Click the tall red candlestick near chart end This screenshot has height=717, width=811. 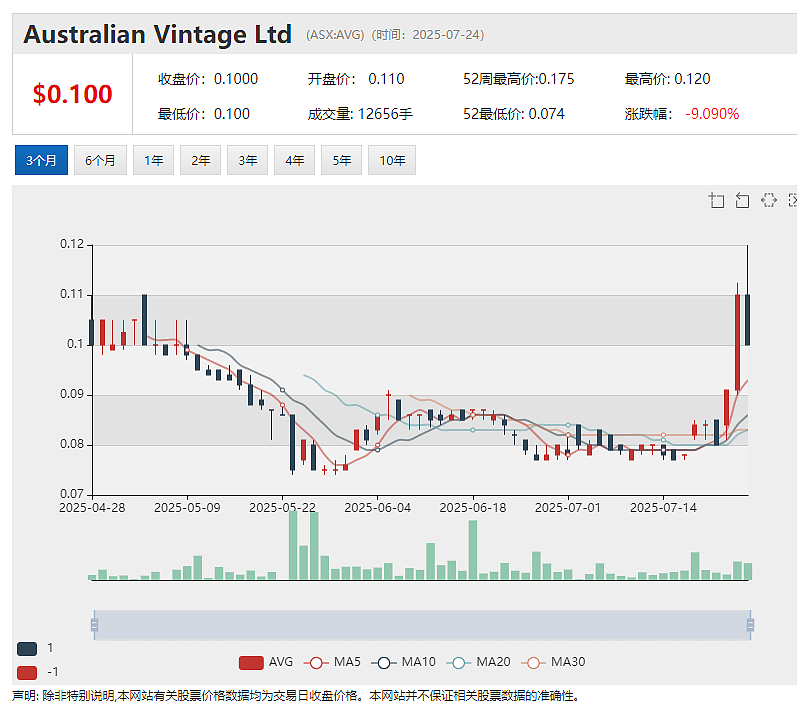point(737,341)
